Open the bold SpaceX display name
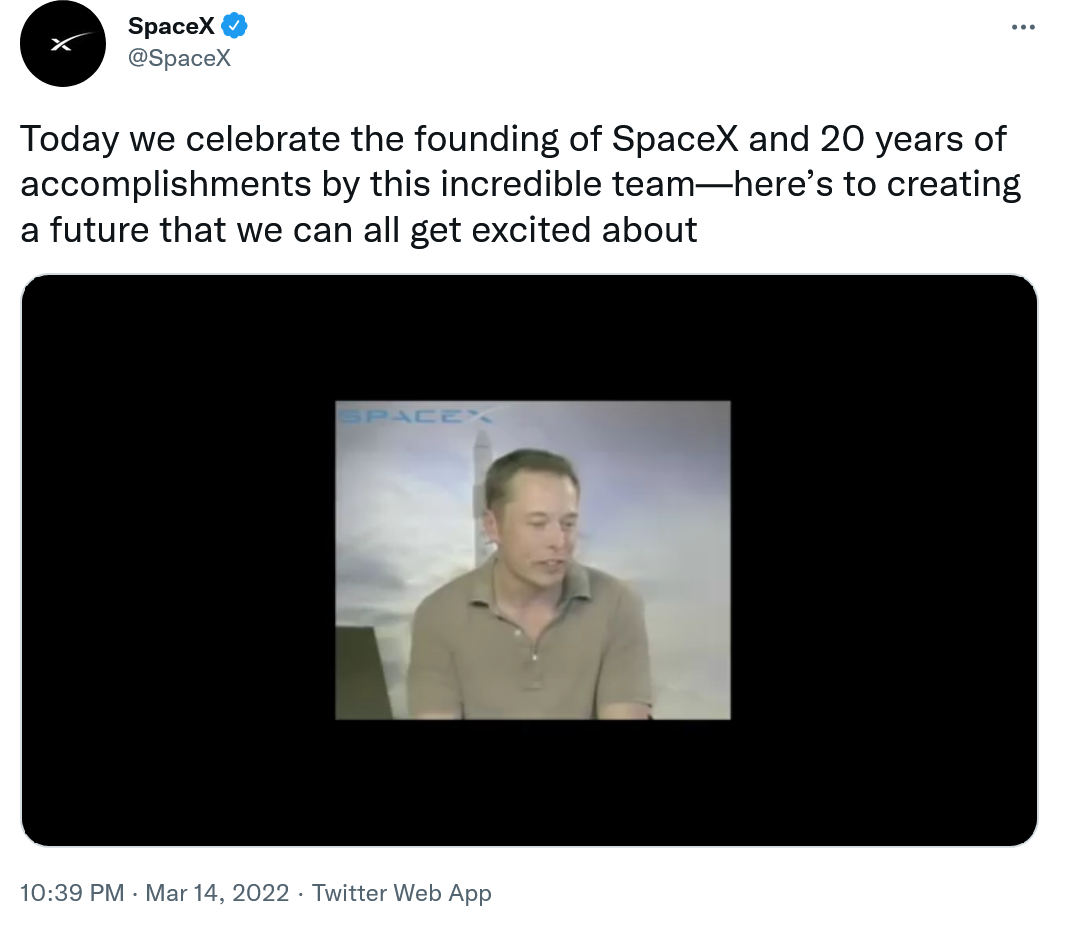The width and height of the screenshot is (1088, 925). point(171,27)
